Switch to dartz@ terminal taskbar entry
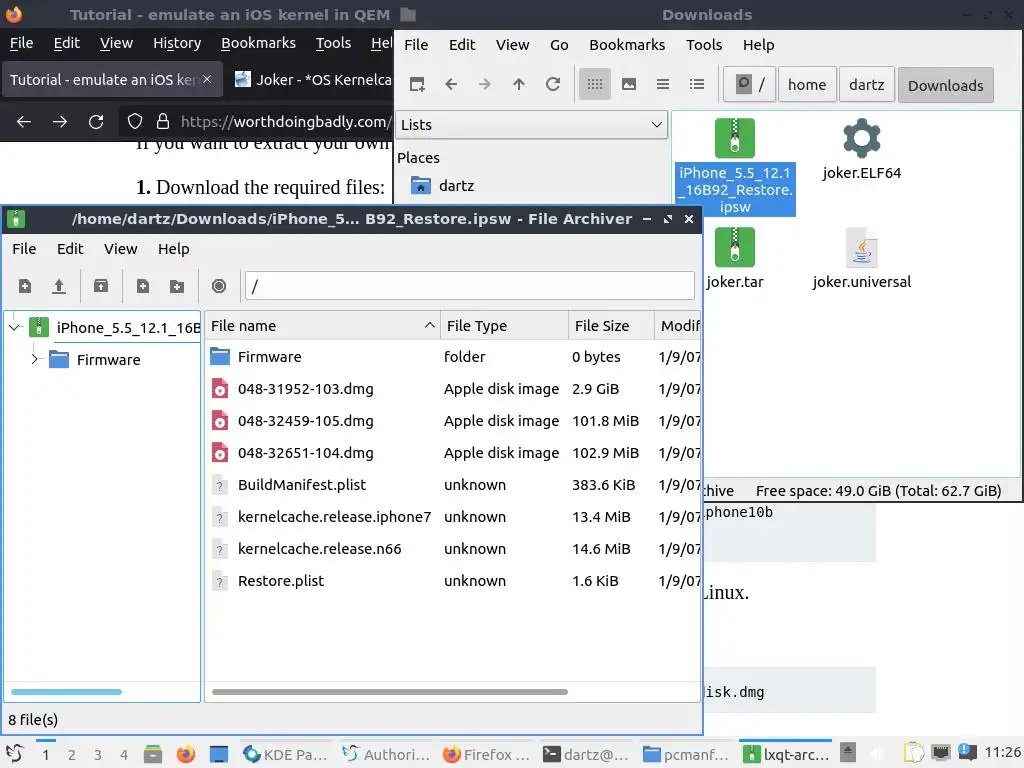 pos(586,754)
